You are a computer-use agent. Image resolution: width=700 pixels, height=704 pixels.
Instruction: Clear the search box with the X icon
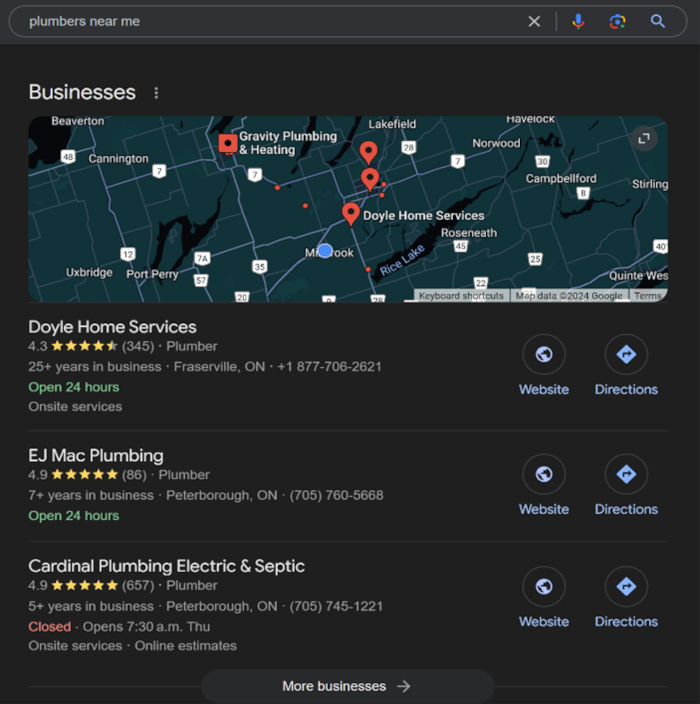coord(534,21)
